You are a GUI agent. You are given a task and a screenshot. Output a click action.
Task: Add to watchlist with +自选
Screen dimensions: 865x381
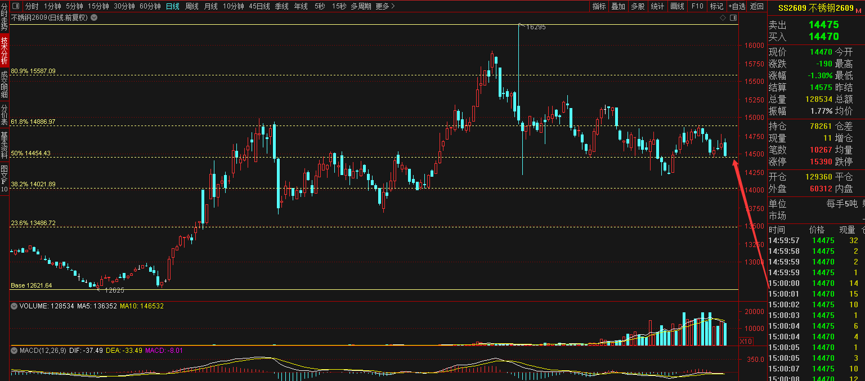[x=736, y=6]
